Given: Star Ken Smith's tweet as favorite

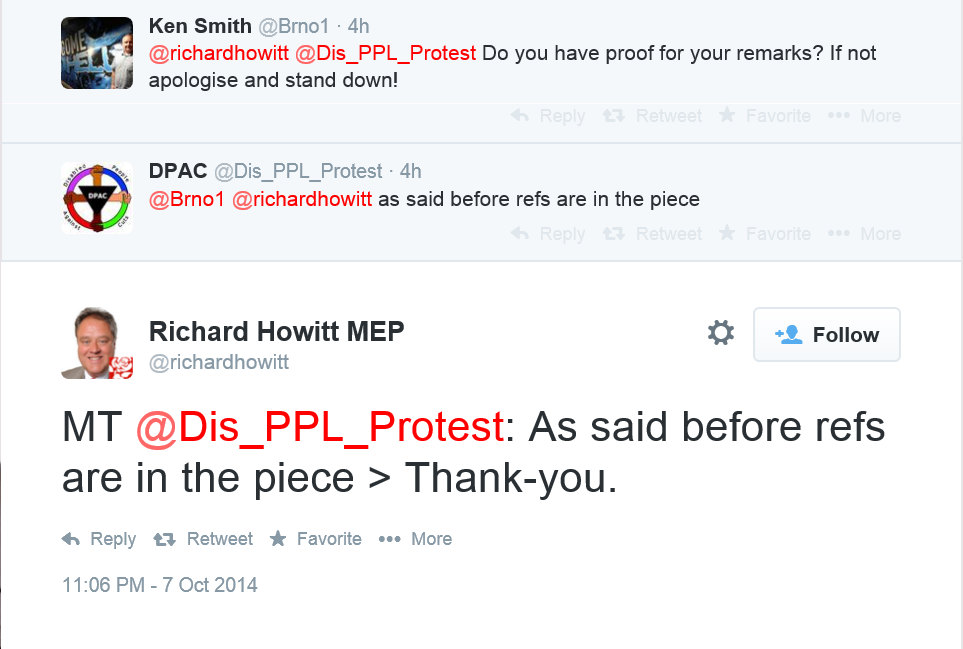Looking at the screenshot, I should pyautogui.click(x=727, y=115).
